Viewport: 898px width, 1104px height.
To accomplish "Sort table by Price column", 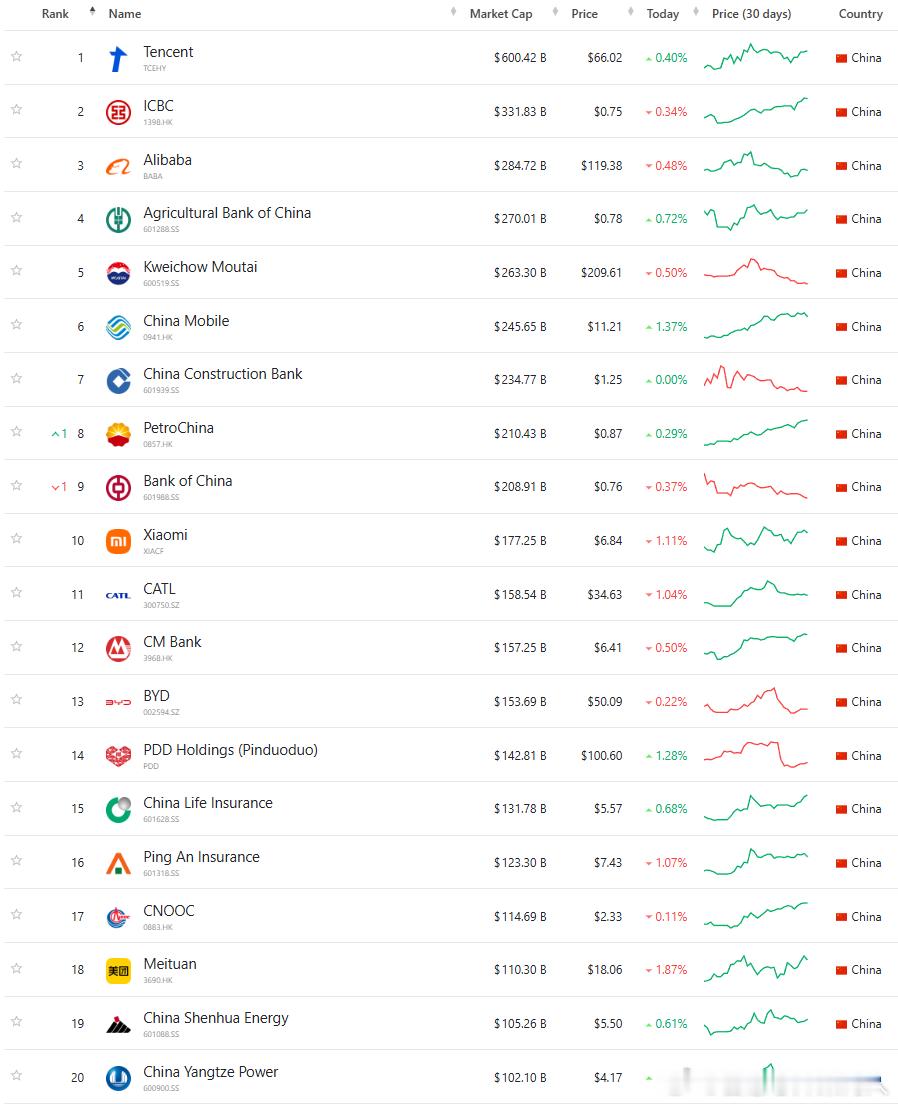I will tap(585, 14).
